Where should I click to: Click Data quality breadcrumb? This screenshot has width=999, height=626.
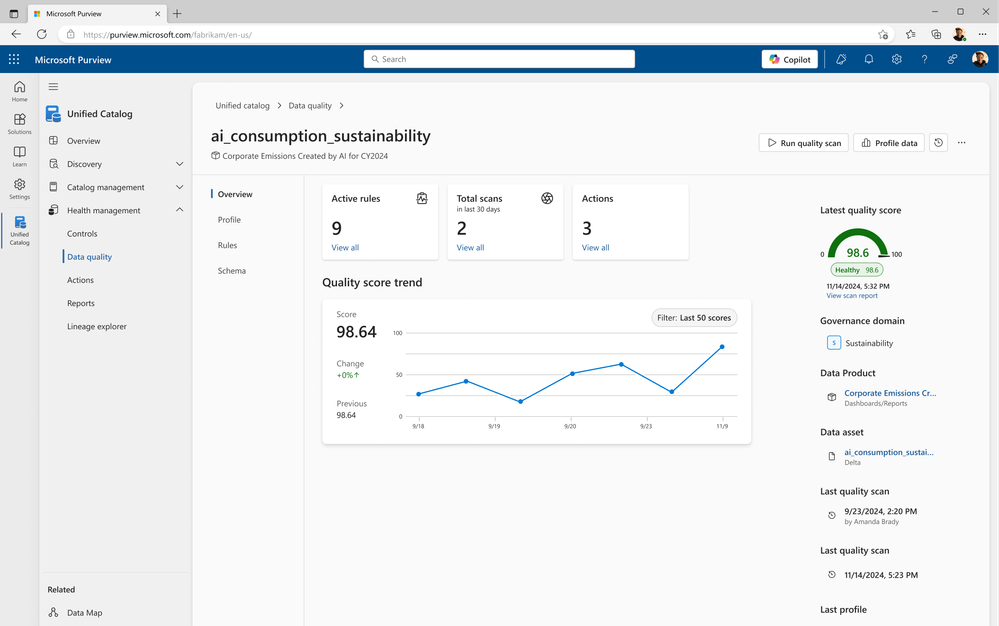pyautogui.click(x=310, y=106)
